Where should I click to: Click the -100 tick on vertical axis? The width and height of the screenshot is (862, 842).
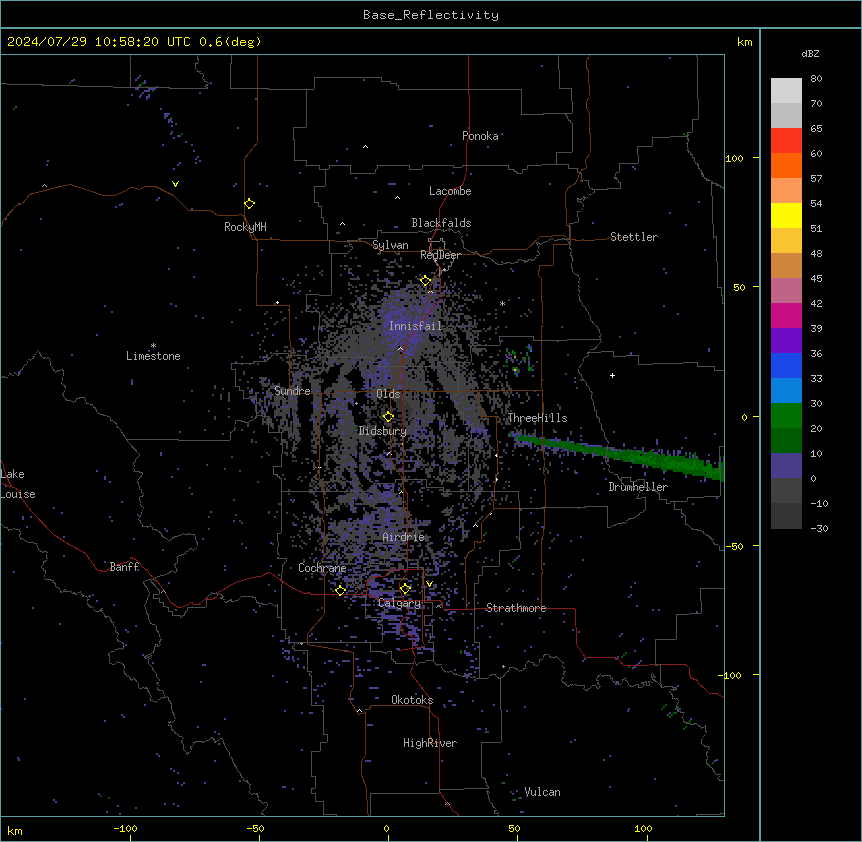tap(731, 675)
